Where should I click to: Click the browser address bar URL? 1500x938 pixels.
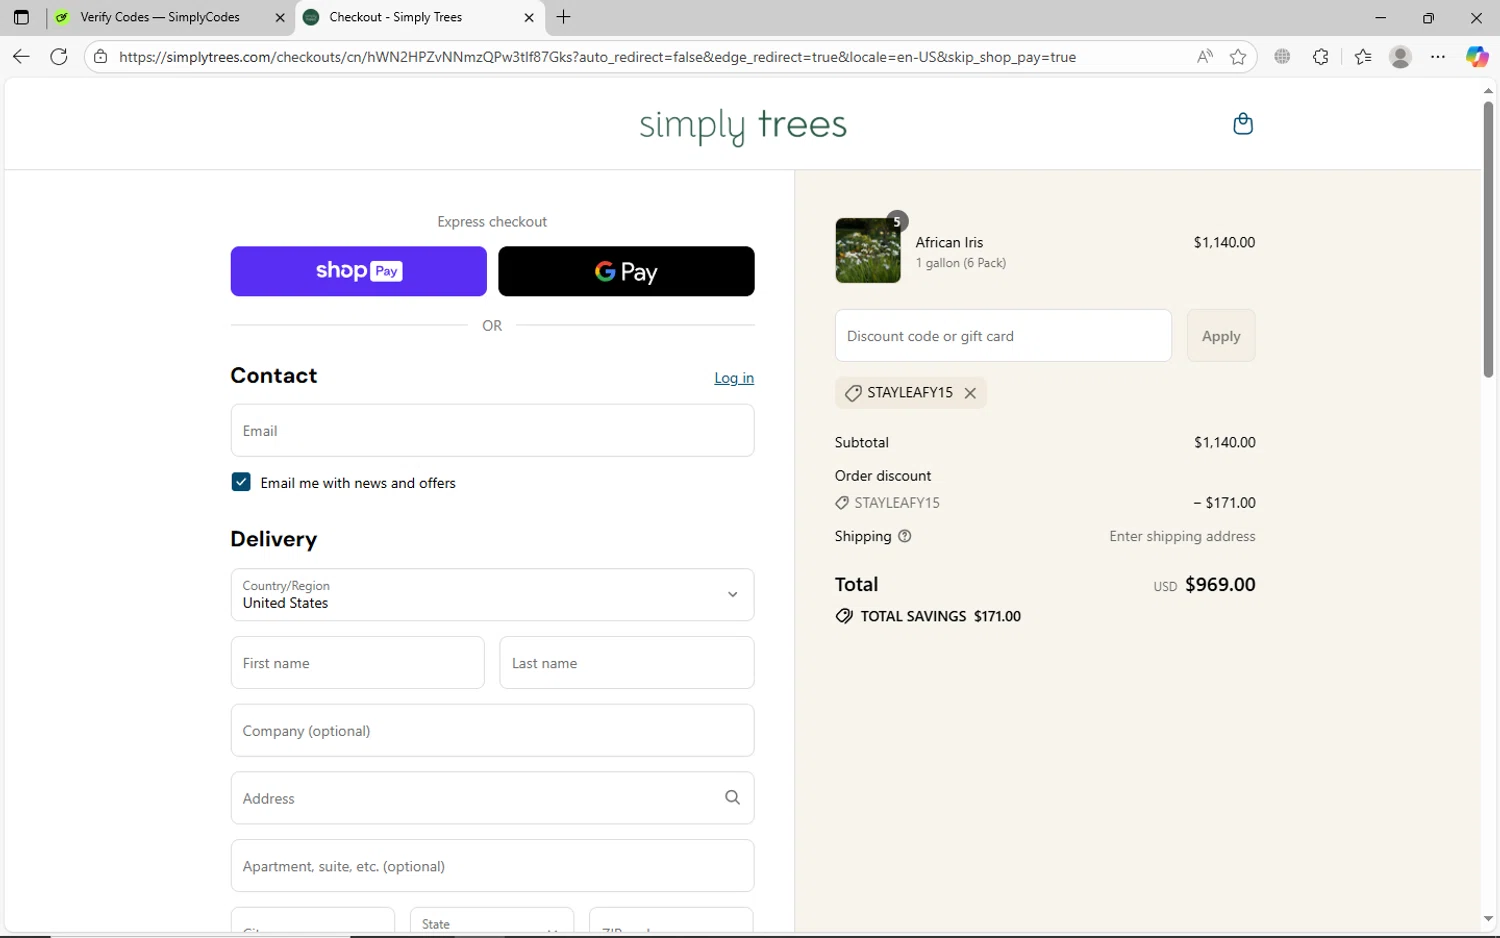(x=597, y=57)
